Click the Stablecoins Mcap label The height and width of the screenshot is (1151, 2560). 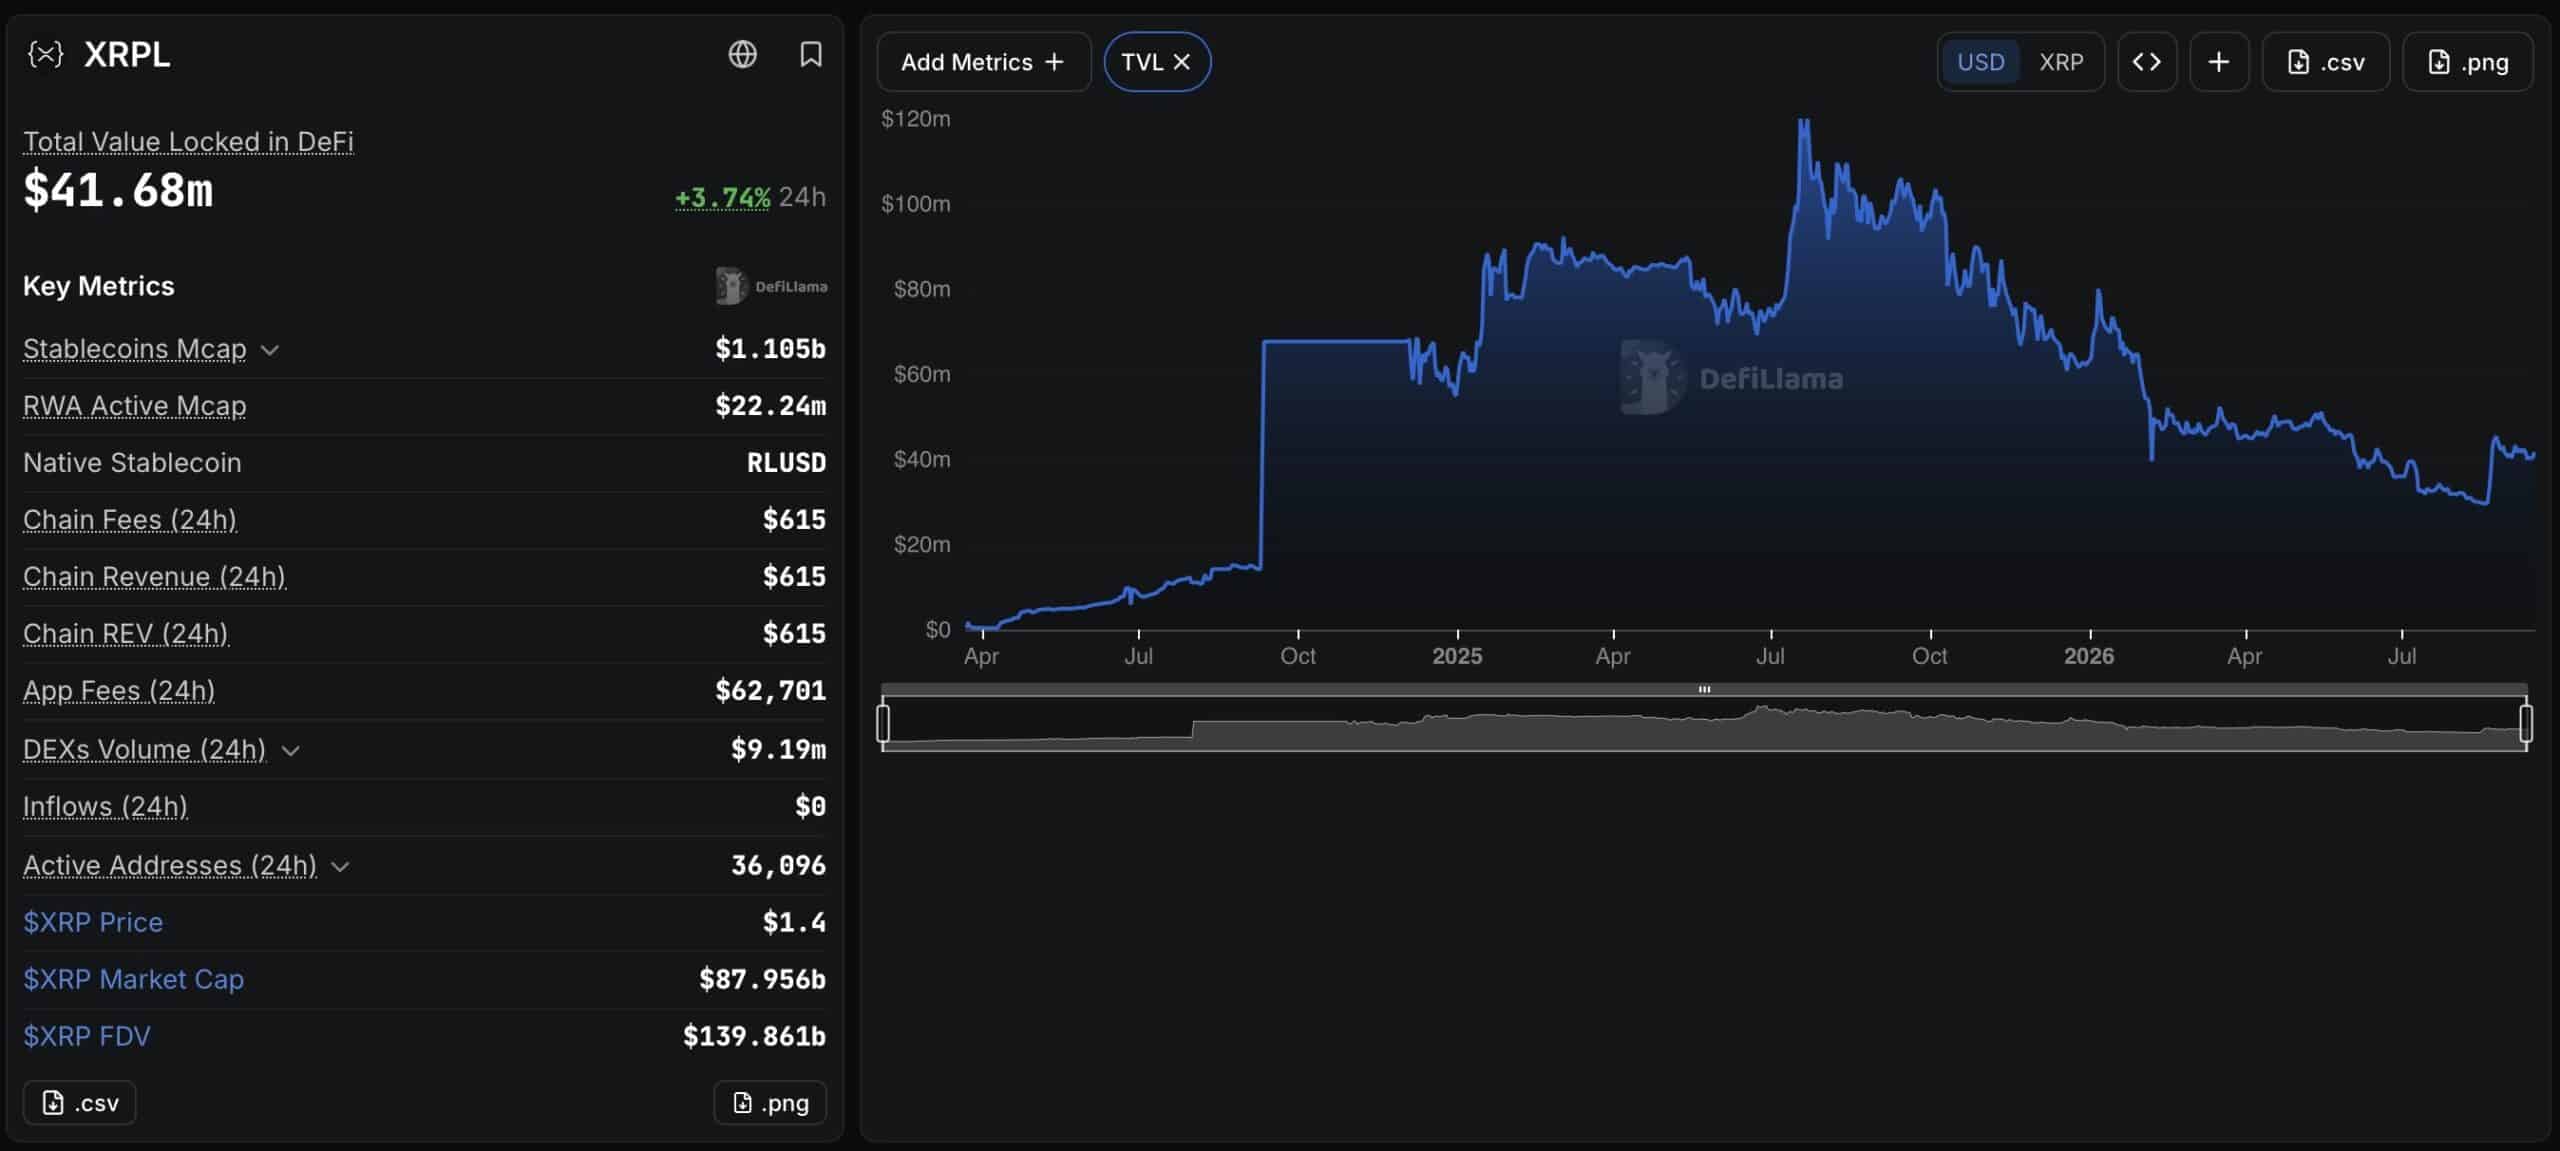tap(134, 348)
